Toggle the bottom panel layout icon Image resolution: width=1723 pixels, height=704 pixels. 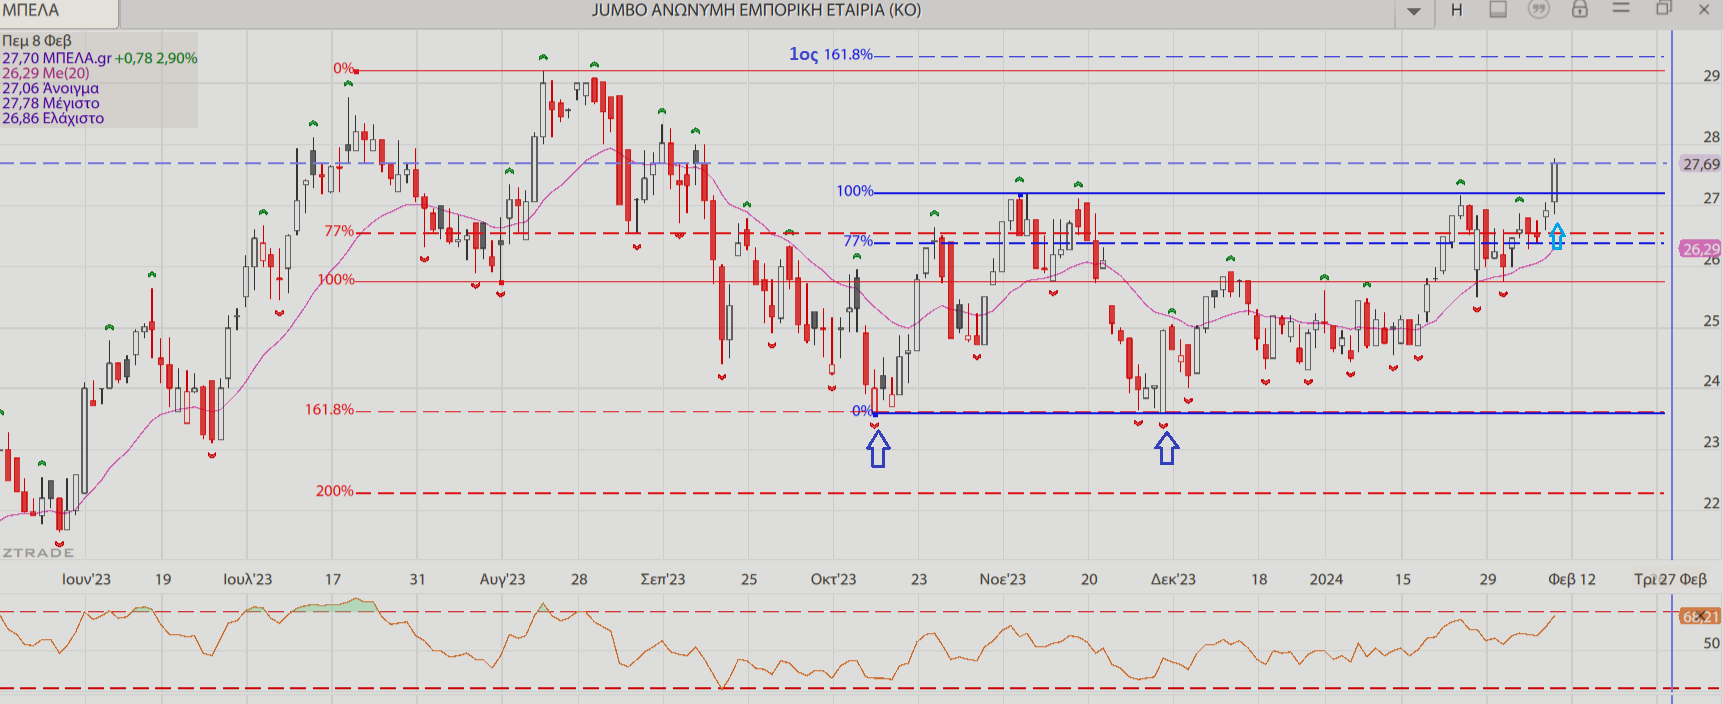[1498, 10]
